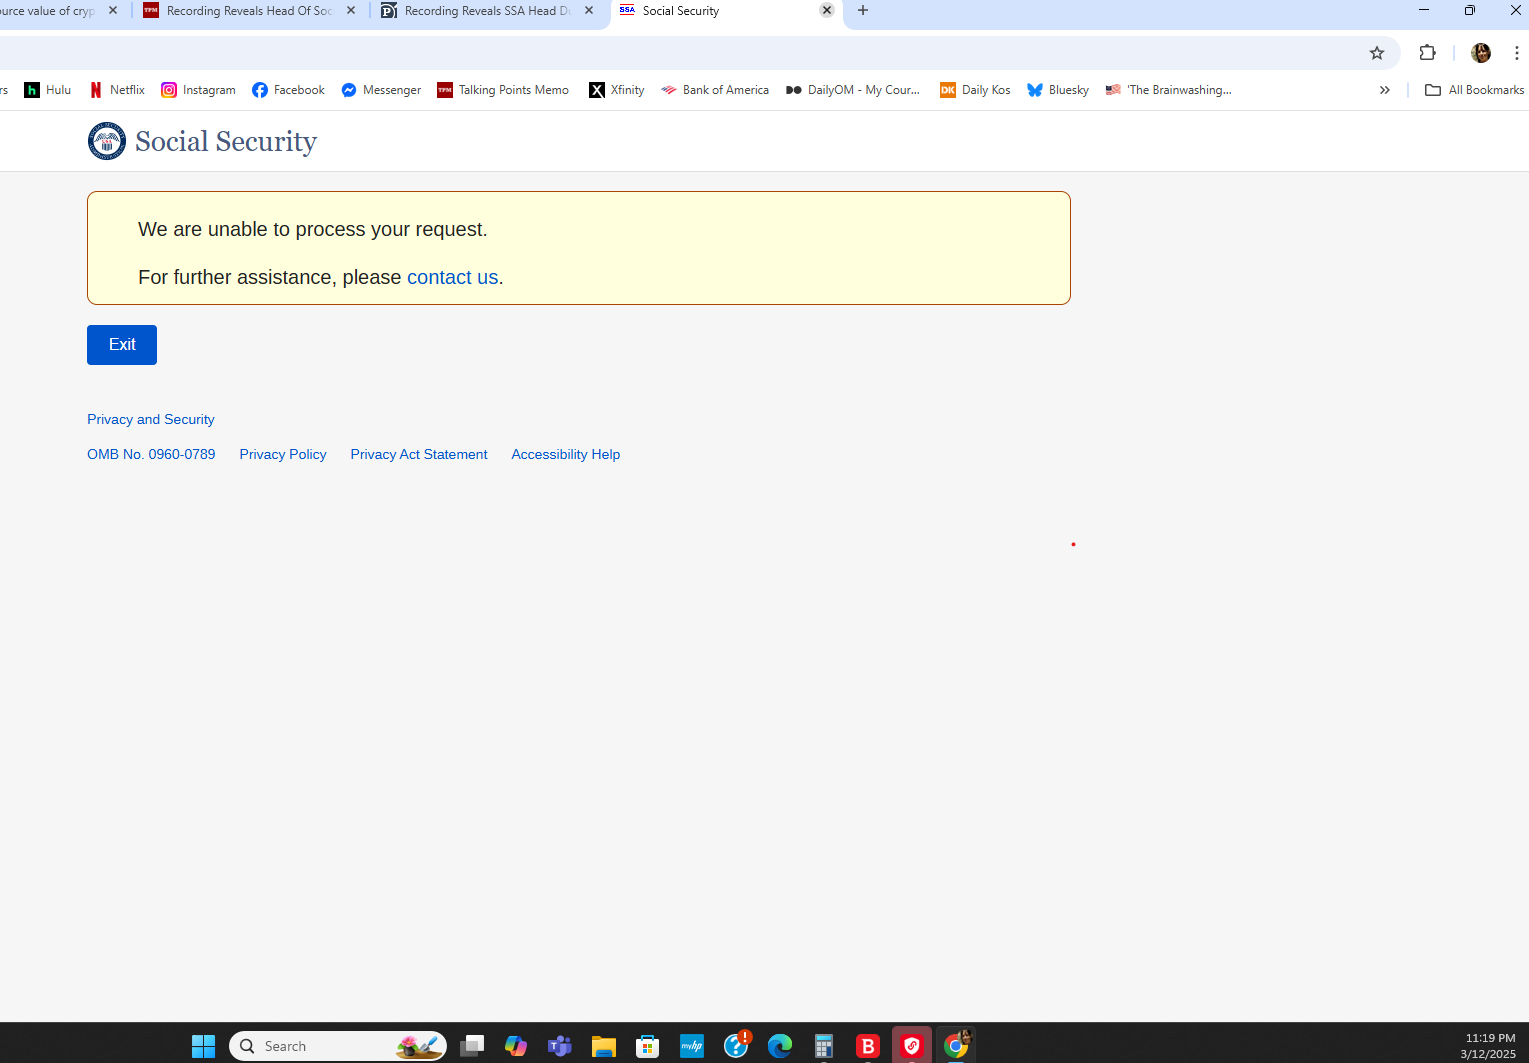
Task: Open the Chrome three-dot menu
Action: pyautogui.click(x=1516, y=53)
